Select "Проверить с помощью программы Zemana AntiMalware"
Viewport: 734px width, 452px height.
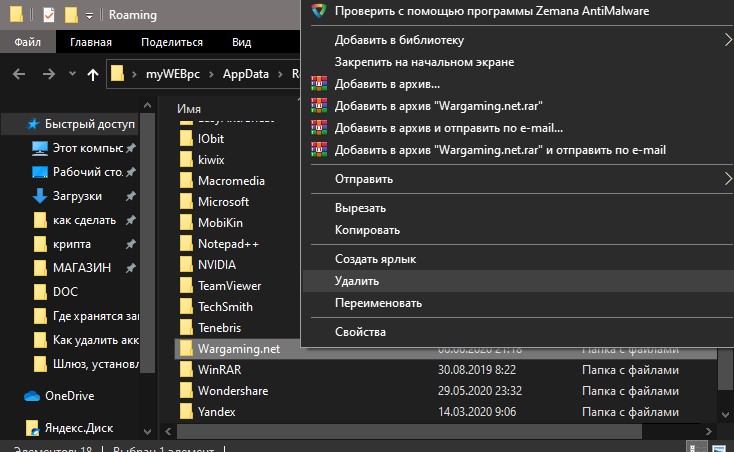(x=518, y=11)
